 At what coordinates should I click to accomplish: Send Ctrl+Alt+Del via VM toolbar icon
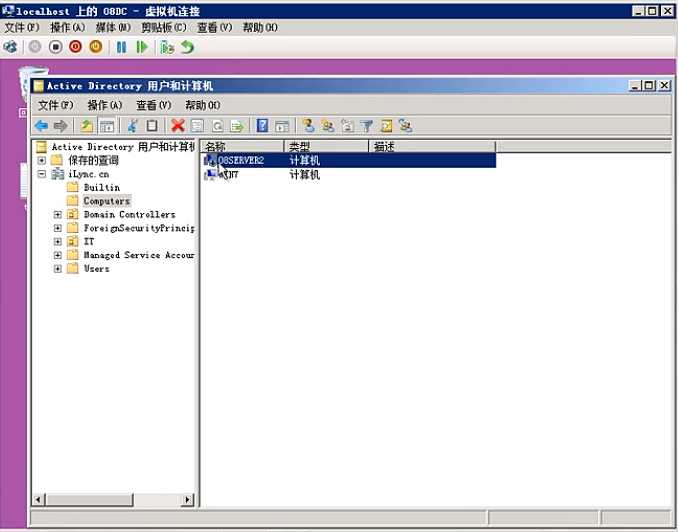pos(10,47)
